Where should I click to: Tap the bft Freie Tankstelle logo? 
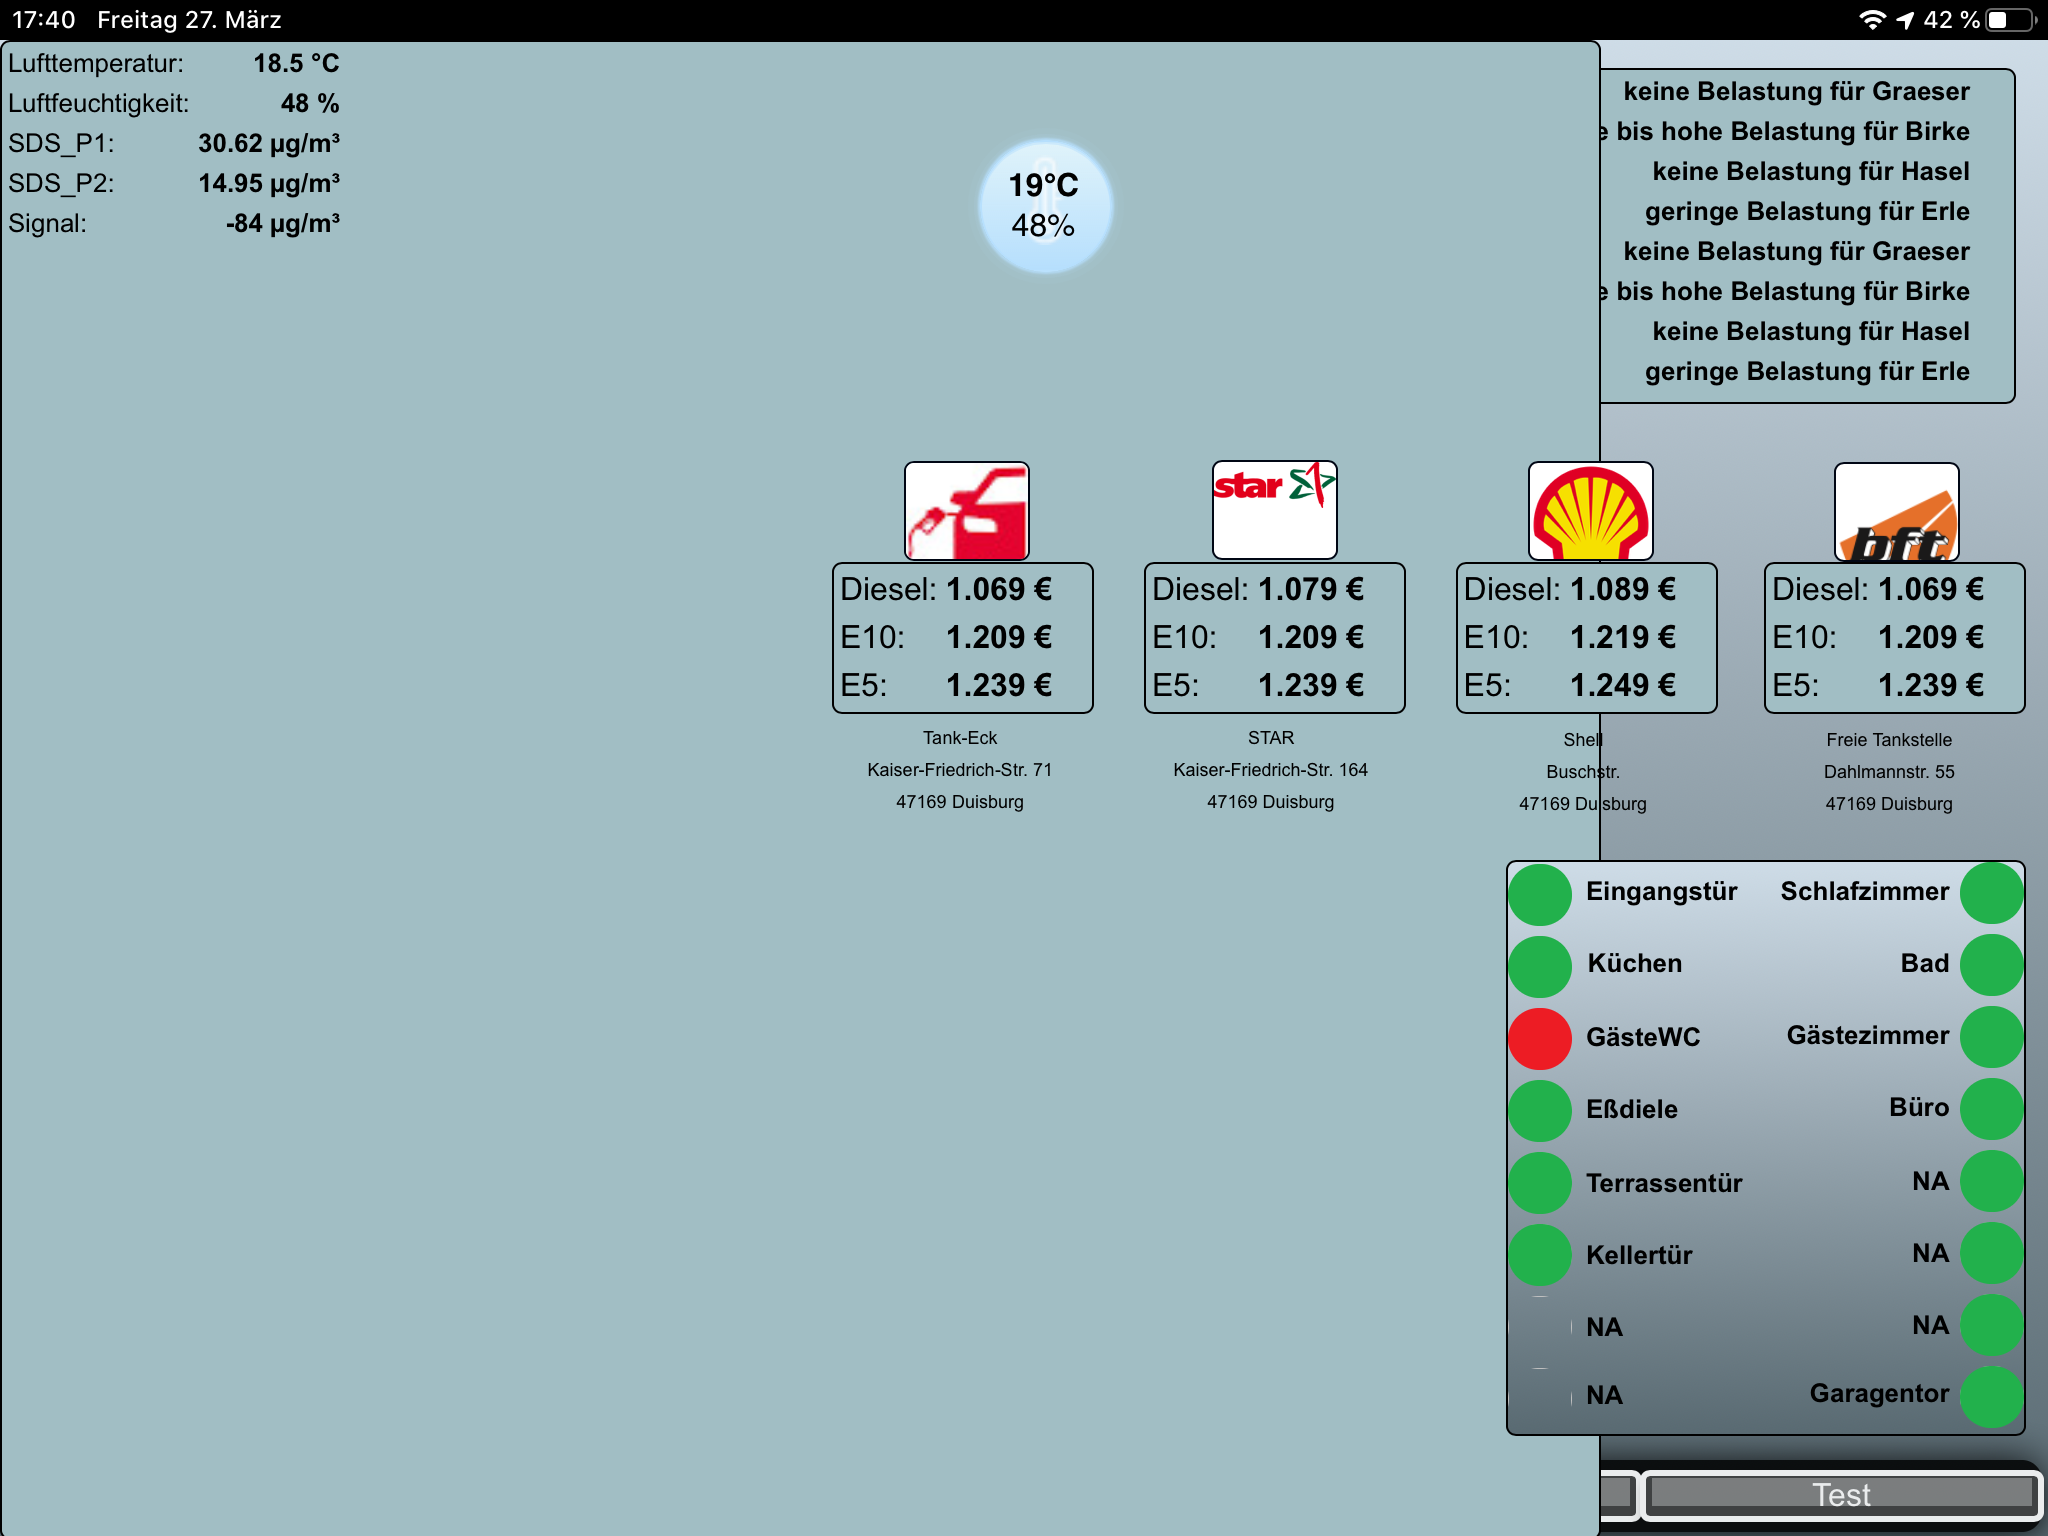point(1896,512)
